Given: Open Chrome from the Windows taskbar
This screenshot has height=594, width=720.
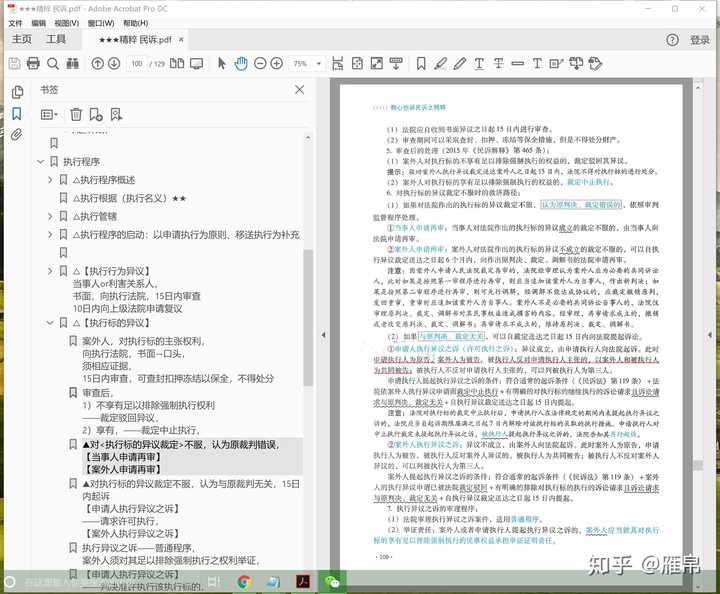Looking at the screenshot, I should pyautogui.click(x=243, y=581).
